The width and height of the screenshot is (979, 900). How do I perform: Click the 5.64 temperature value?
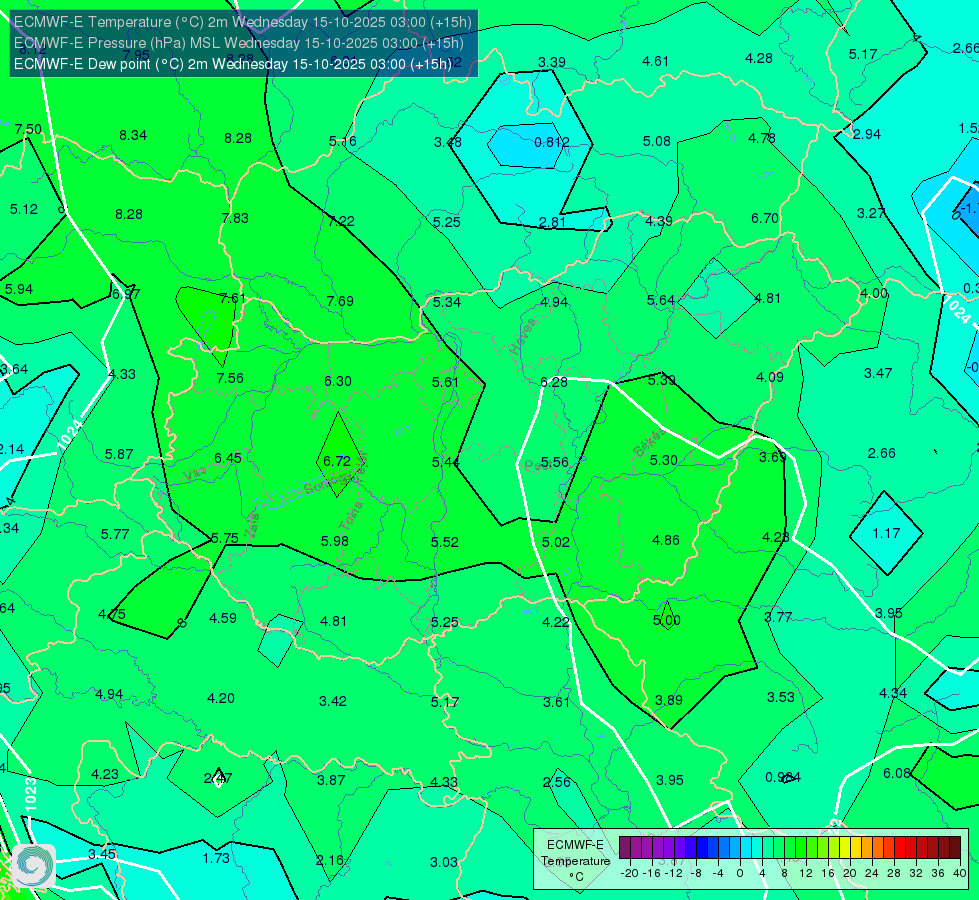(661, 300)
